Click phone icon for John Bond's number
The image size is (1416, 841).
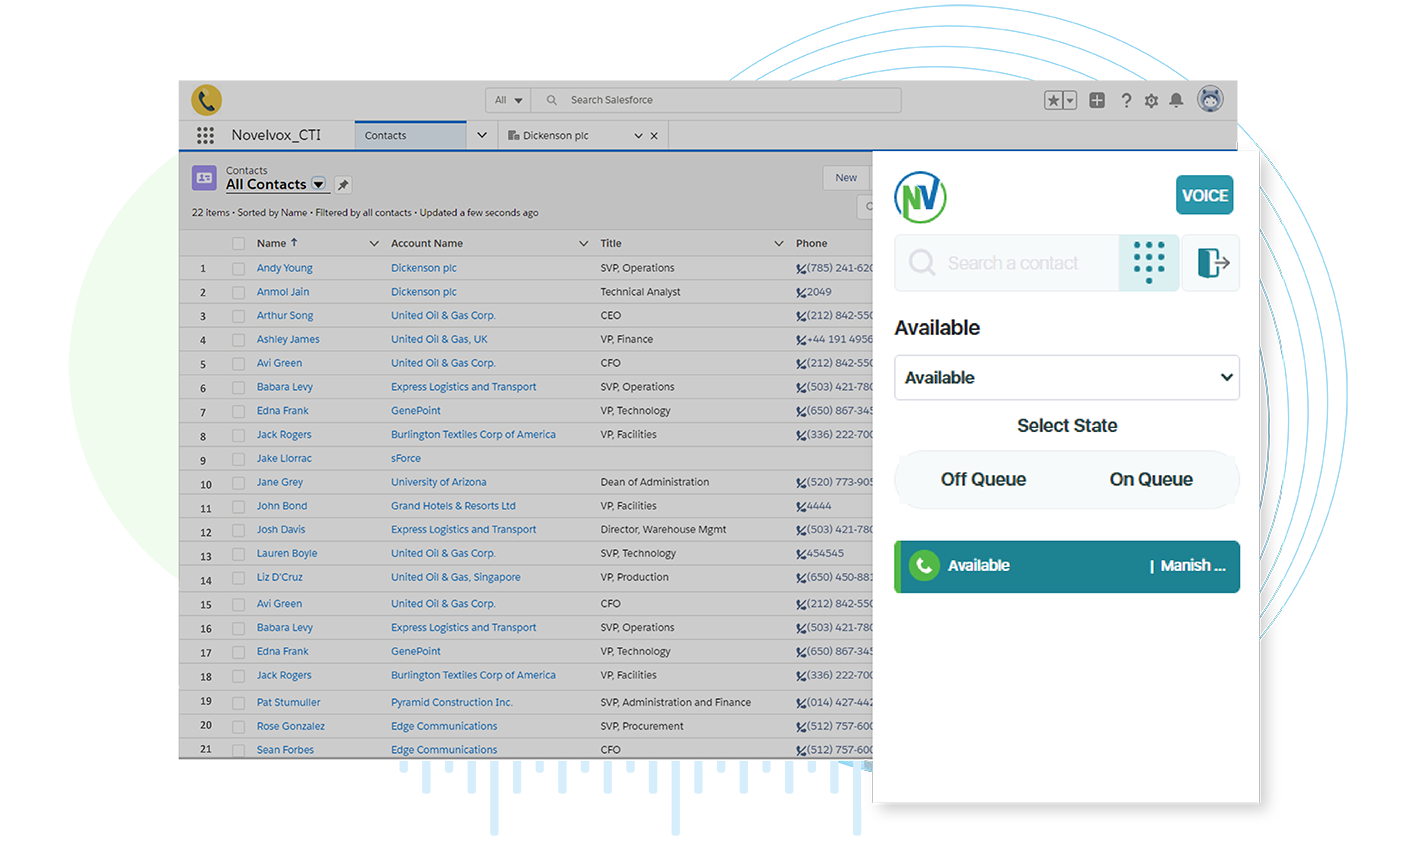801,506
